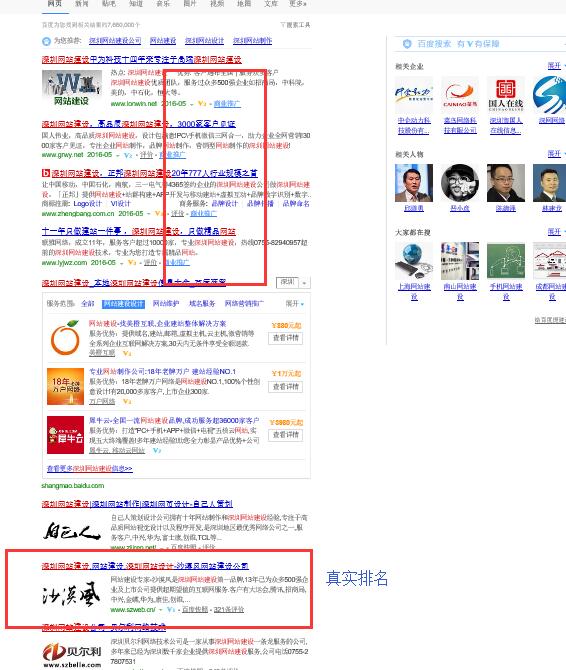View details for ¥1万元 offer
The width and height of the screenshot is (566, 670).
point(286,387)
